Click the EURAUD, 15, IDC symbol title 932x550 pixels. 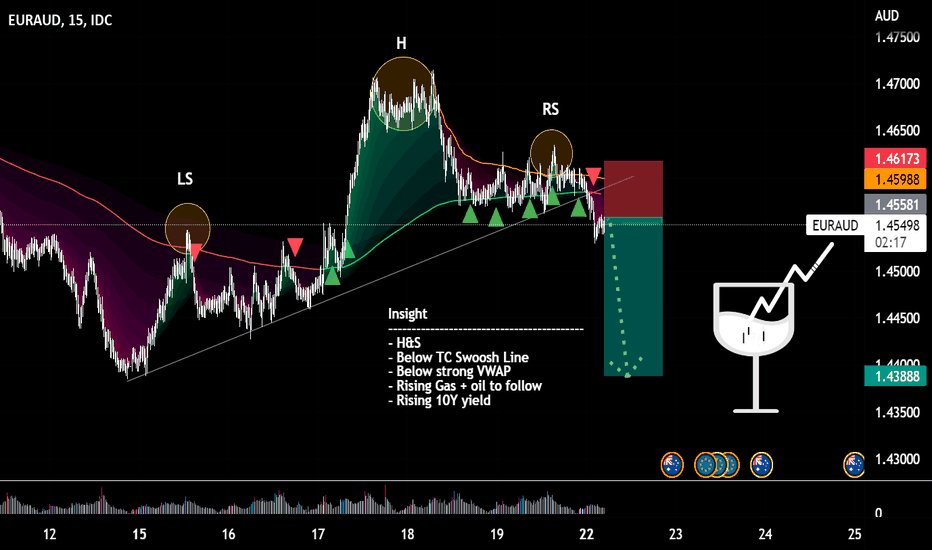pos(60,20)
